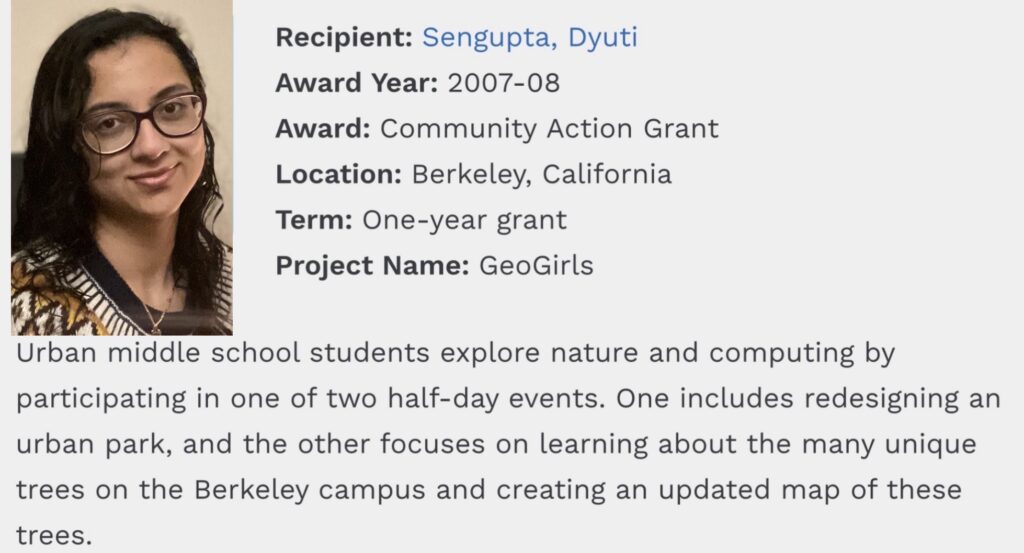Click the GeoGirls project name
The height and width of the screenshot is (553, 1024).
536,266
